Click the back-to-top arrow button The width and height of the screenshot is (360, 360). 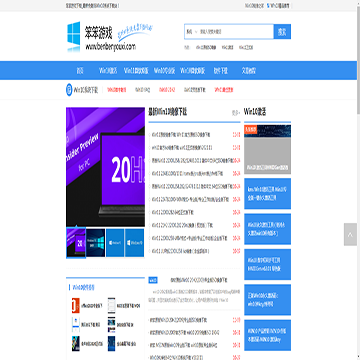[x=350, y=234]
